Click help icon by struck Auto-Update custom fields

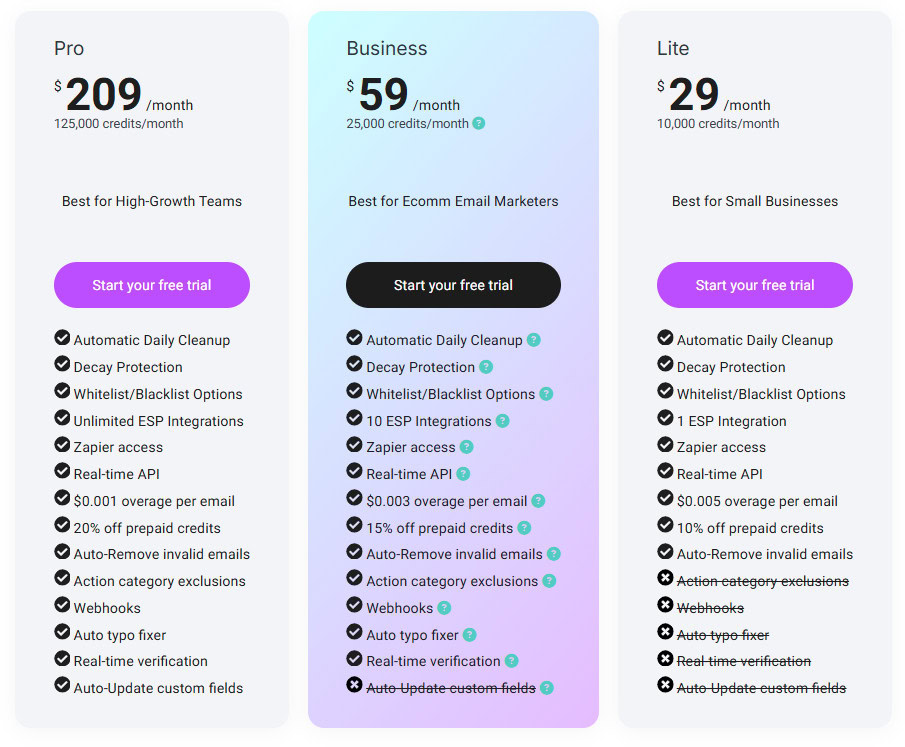(547, 688)
